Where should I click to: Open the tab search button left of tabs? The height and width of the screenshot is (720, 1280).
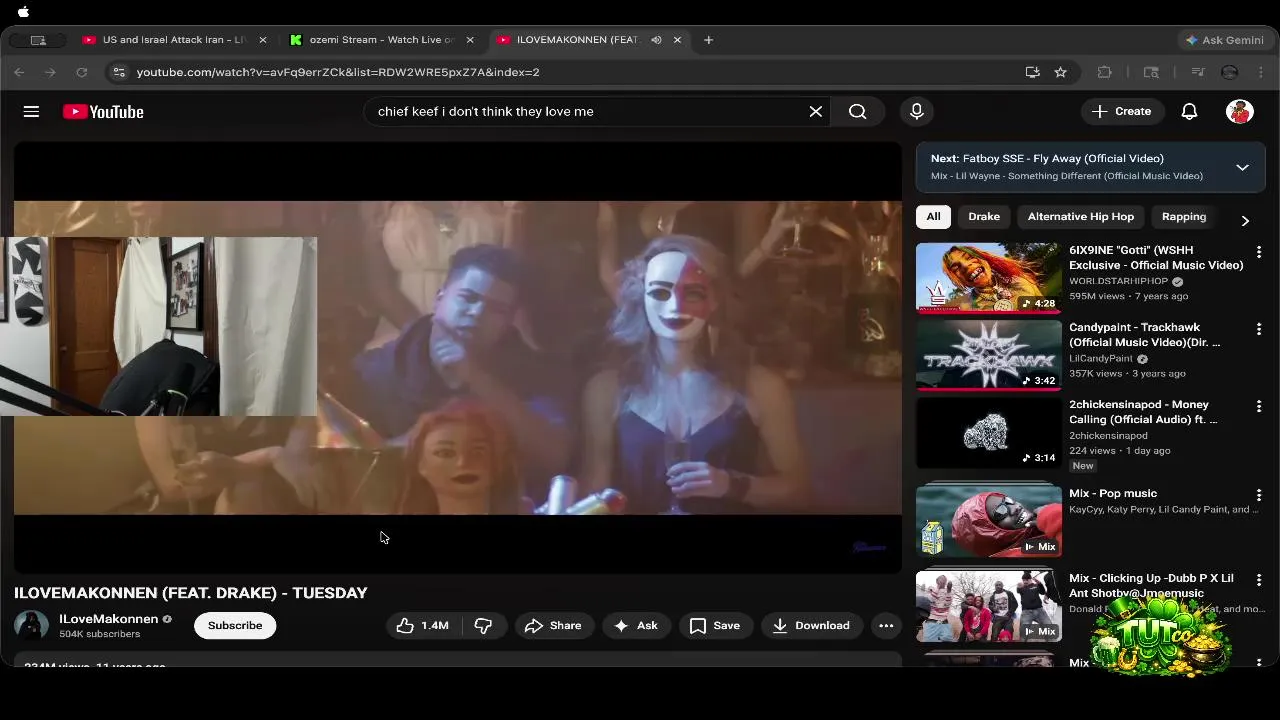coord(38,40)
